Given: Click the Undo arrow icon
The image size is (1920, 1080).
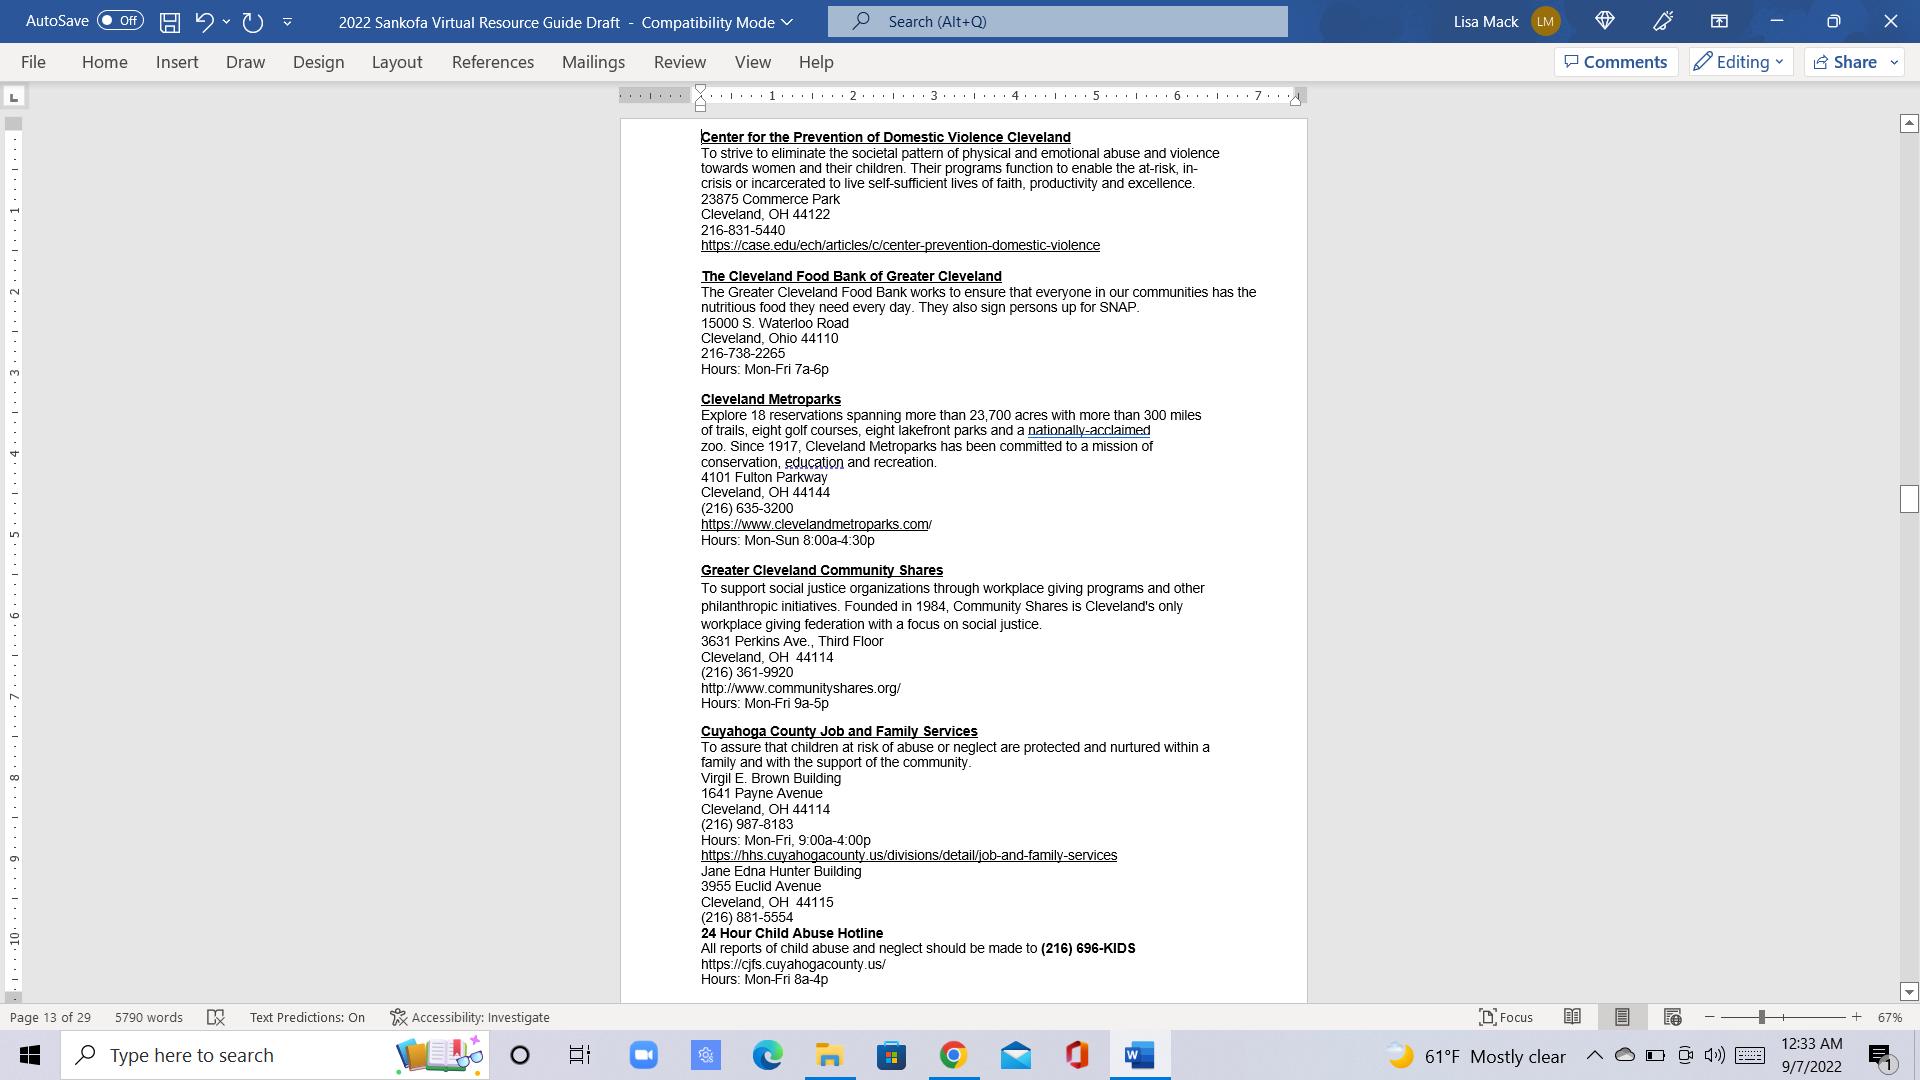Looking at the screenshot, I should point(204,21).
